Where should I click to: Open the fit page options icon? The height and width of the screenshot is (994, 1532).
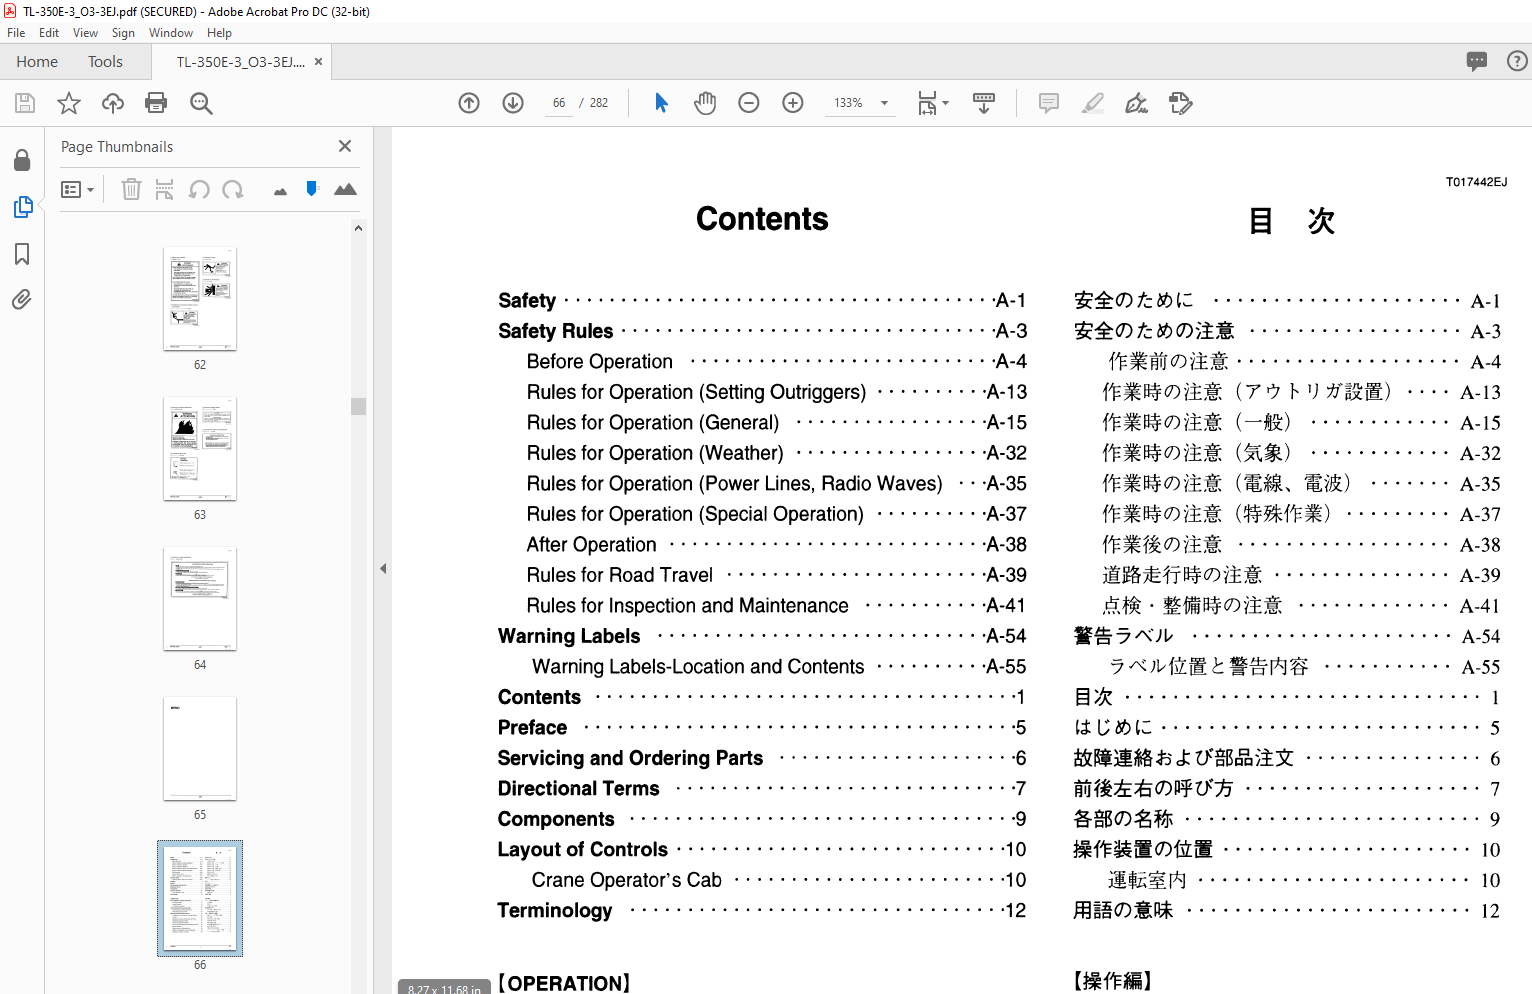point(933,103)
